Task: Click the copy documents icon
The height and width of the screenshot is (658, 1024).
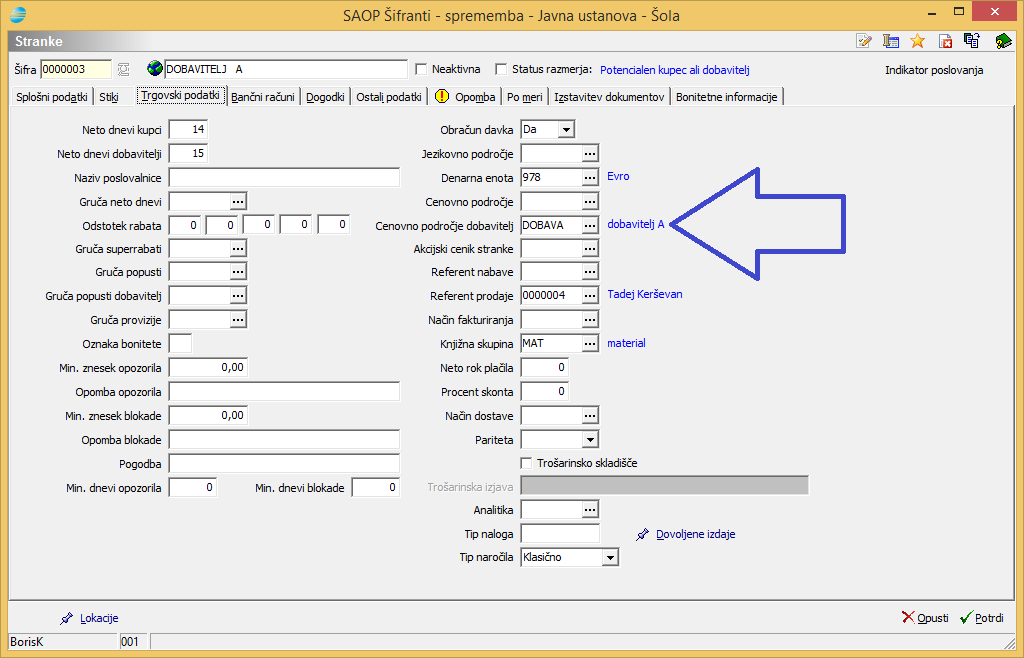Action: pyautogui.click(x=972, y=41)
